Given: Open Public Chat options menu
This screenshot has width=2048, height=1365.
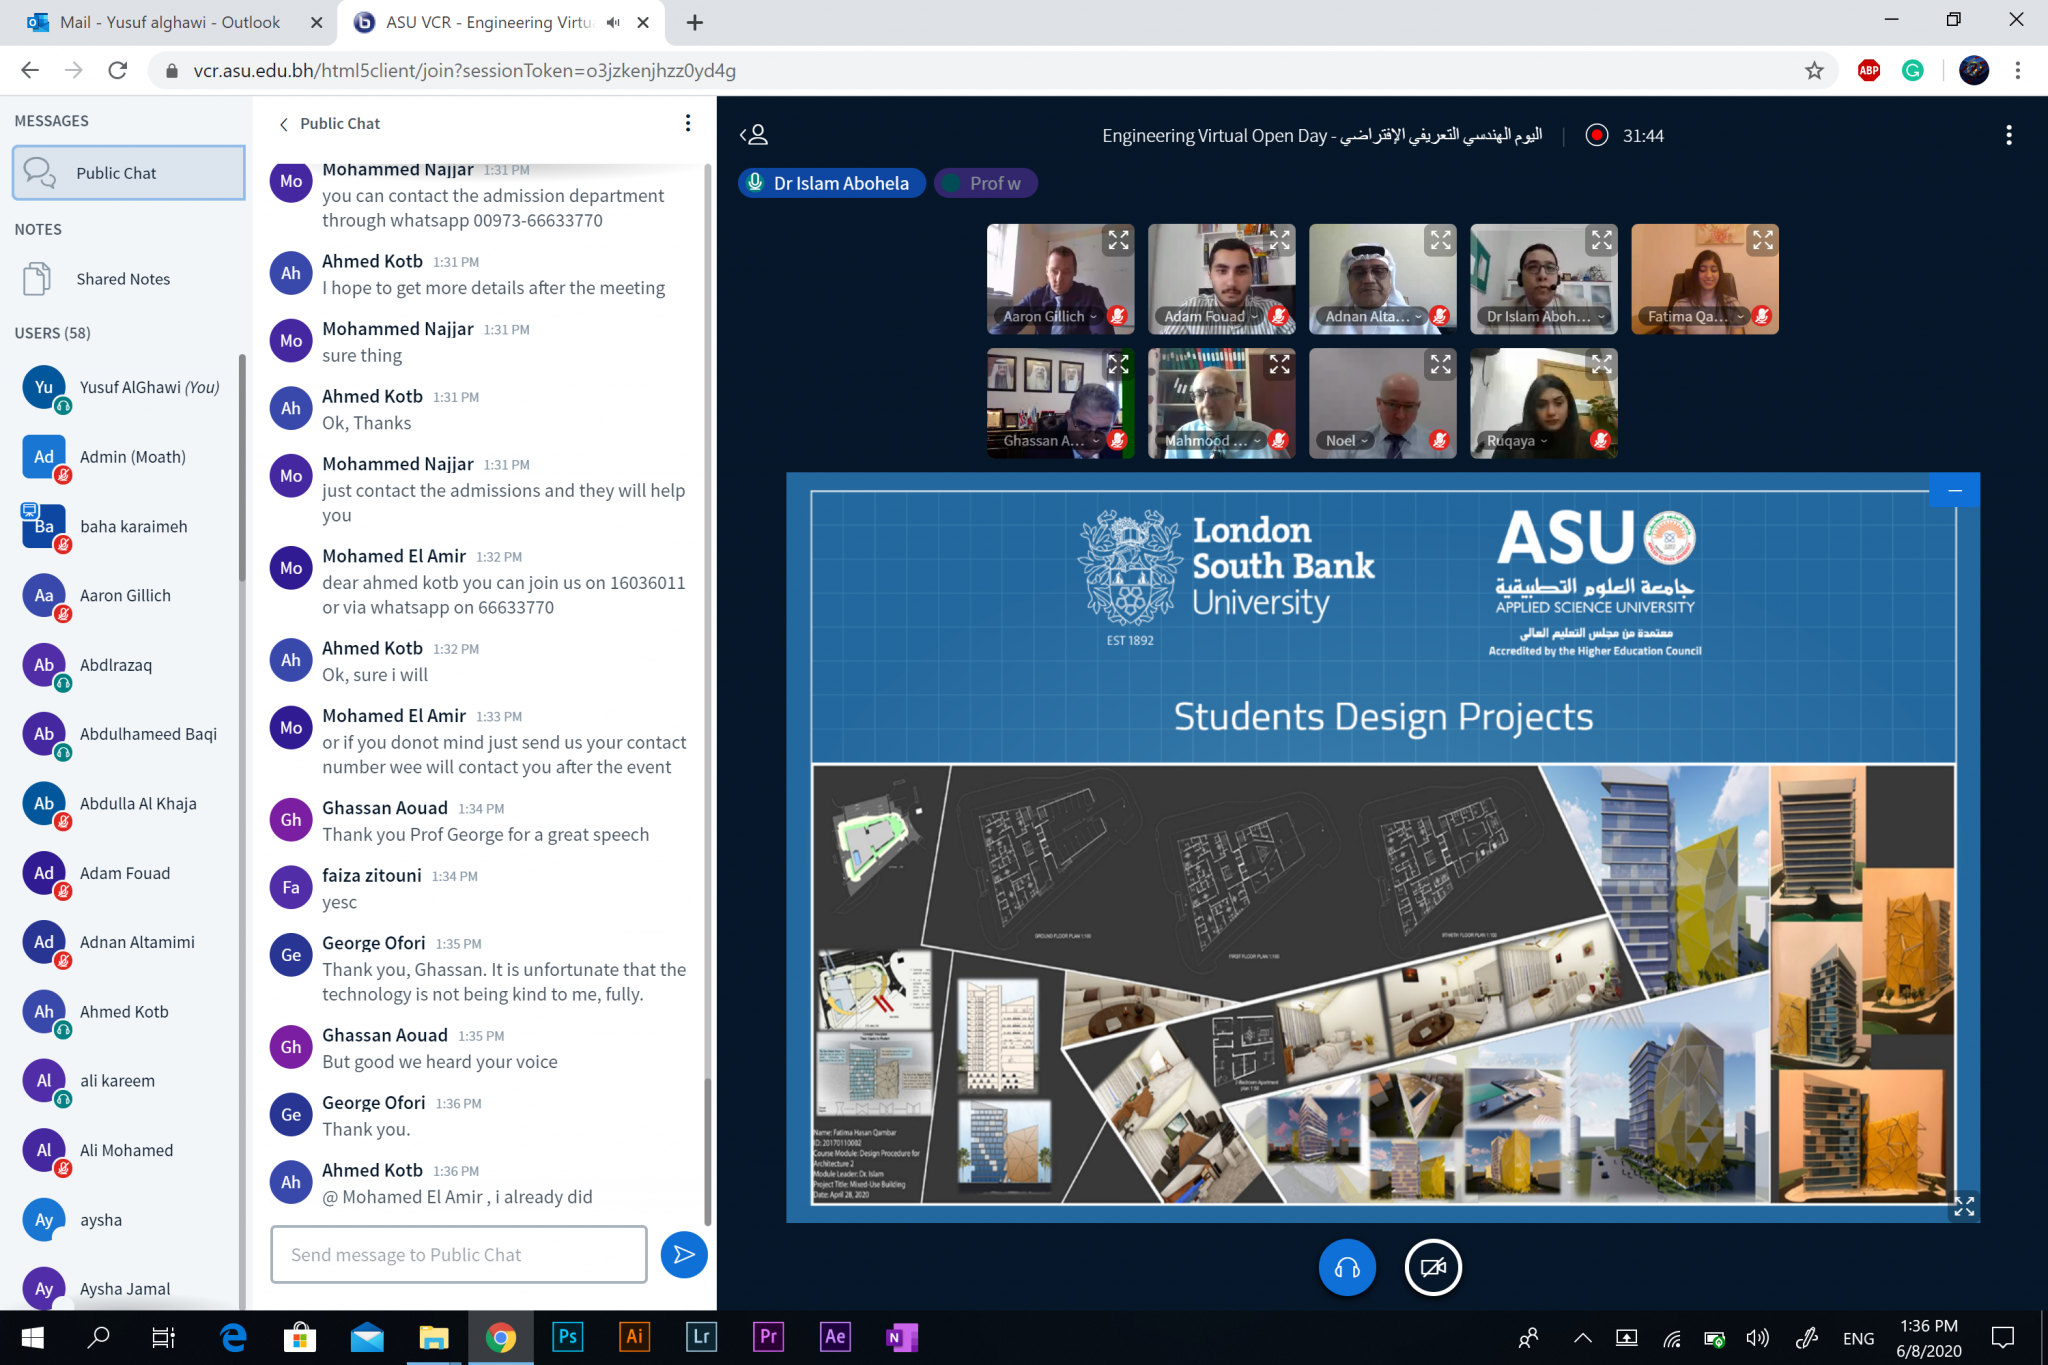Looking at the screenshot, I should pyautogui.click(x=687, y=123).
